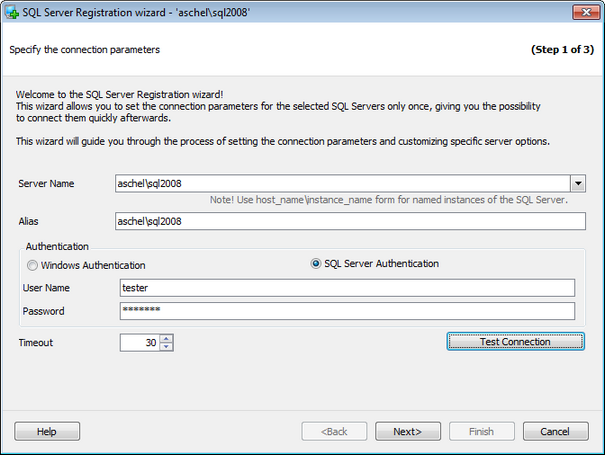
Task: Click the wizard icon in title bar
Action: click(12, 12)
